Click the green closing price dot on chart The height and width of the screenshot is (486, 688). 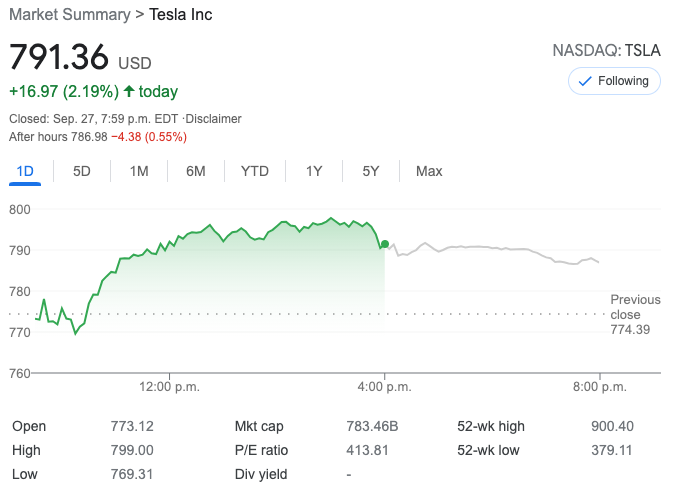(385, 244)
